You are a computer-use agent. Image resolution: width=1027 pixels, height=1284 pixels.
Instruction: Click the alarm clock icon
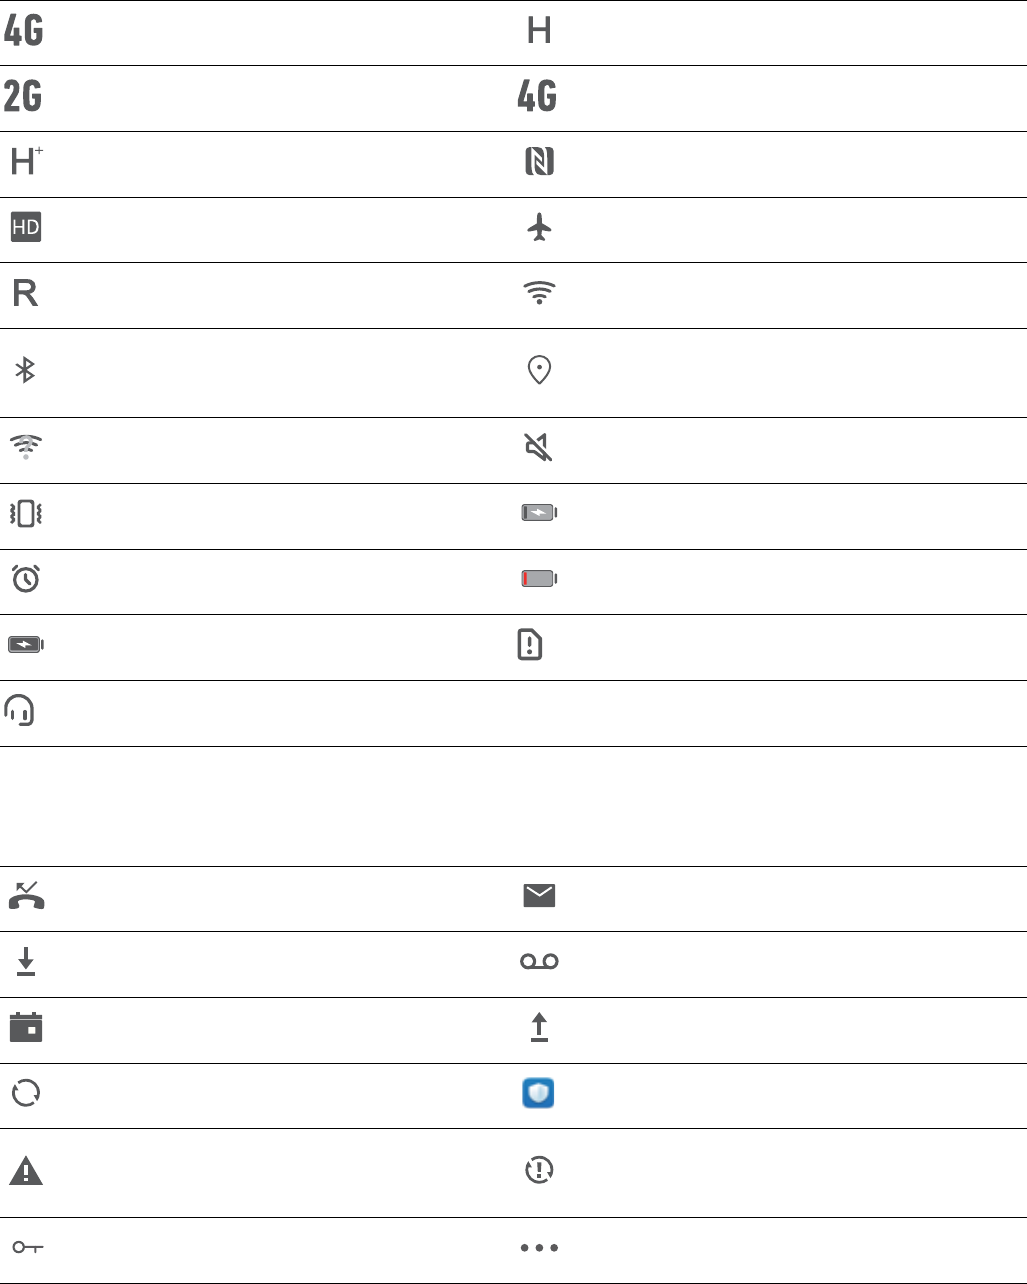[25, 579]
